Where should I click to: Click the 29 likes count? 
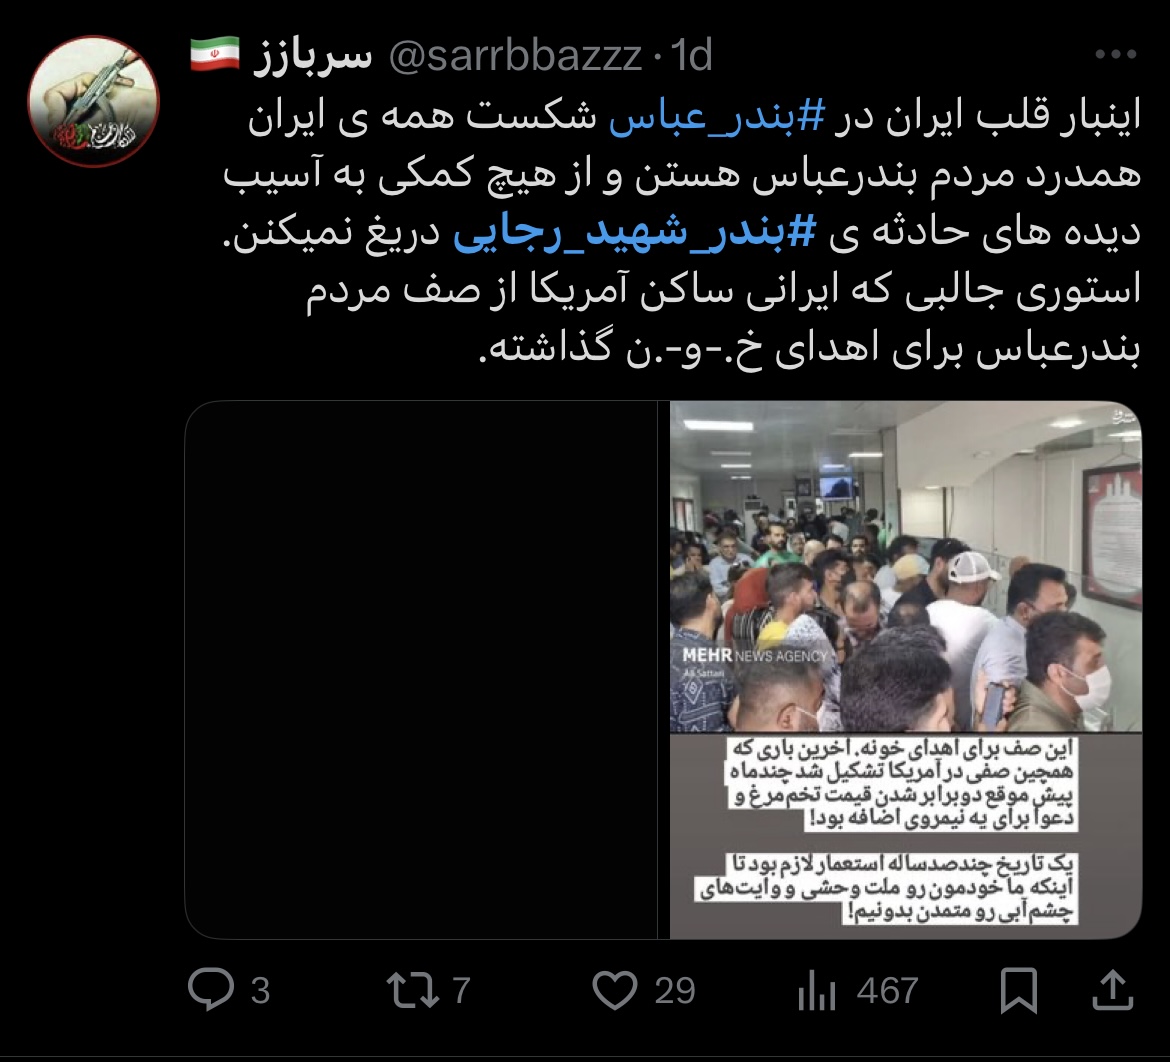click(x=675, y=991)
